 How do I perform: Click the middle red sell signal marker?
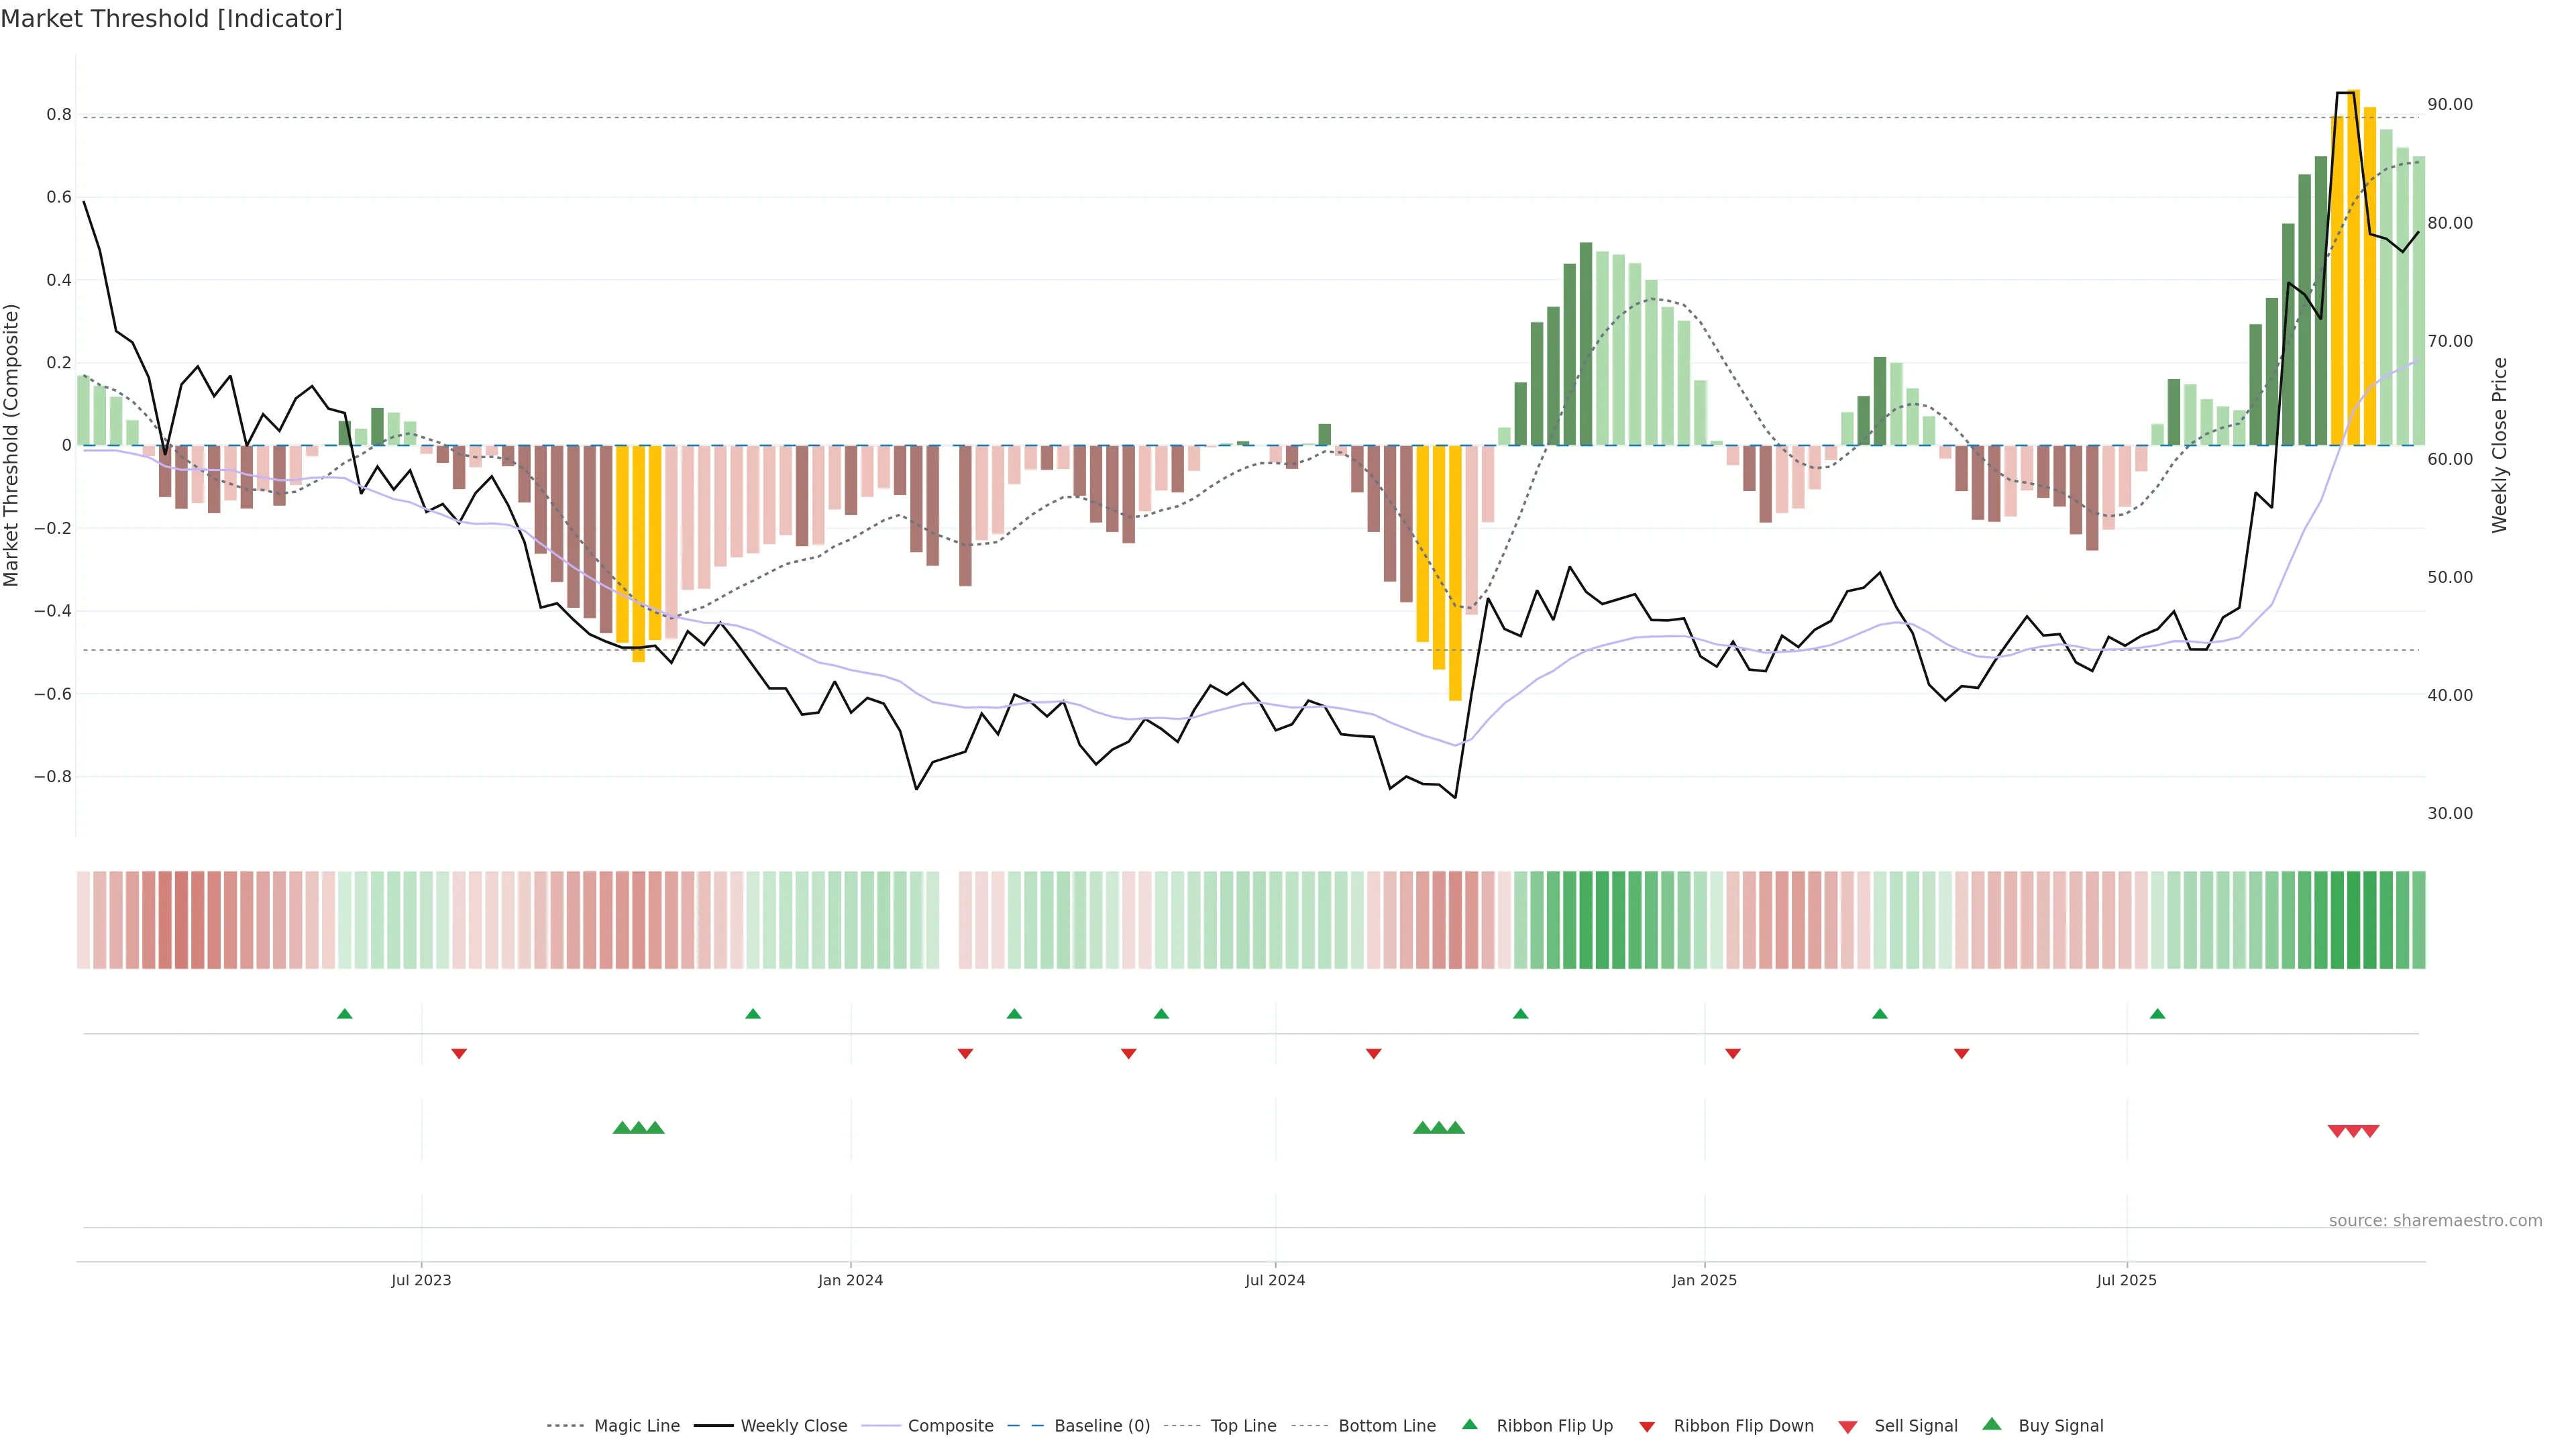tap(2353, 1131)
